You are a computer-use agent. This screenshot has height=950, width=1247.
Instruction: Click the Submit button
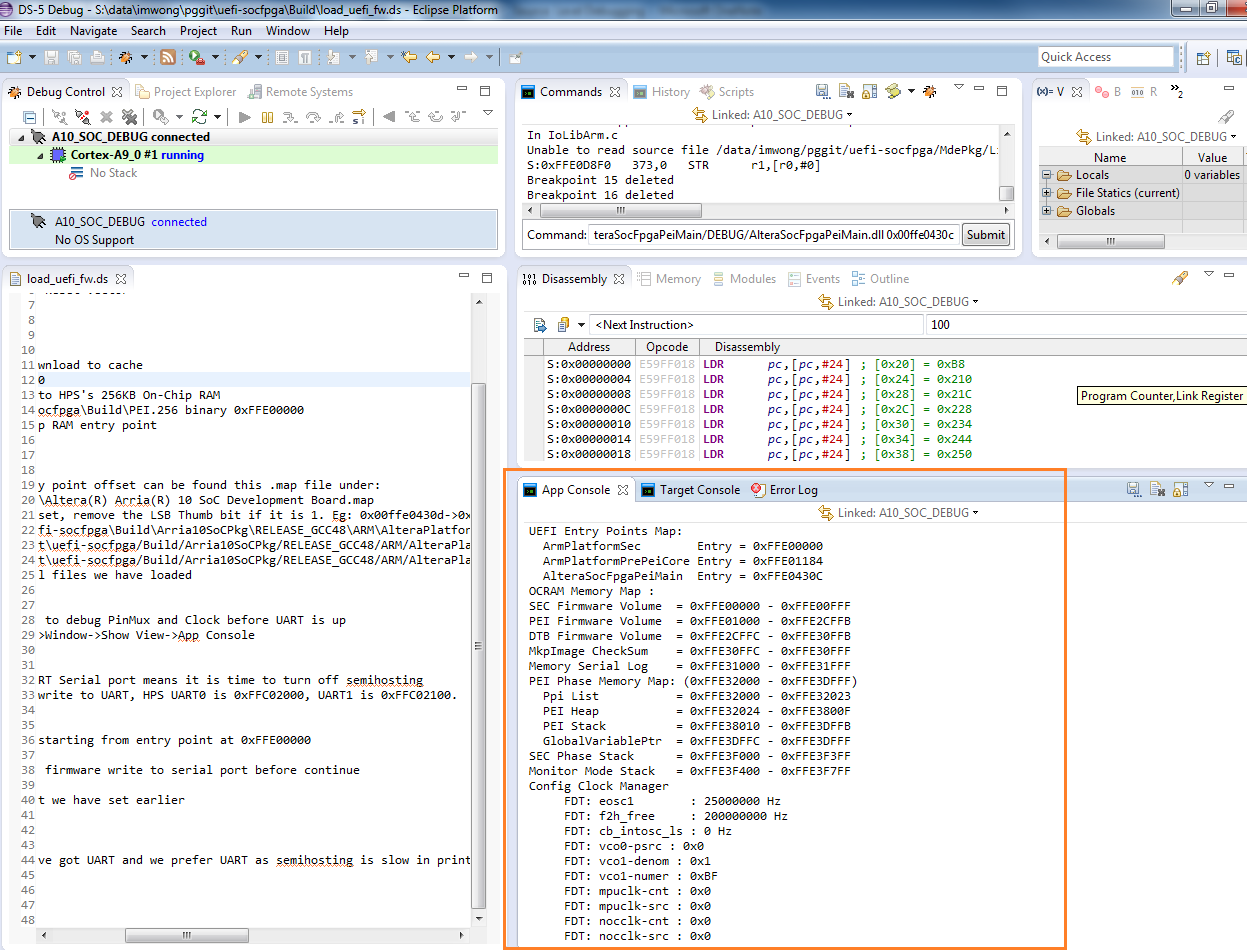tap(985, 235)
